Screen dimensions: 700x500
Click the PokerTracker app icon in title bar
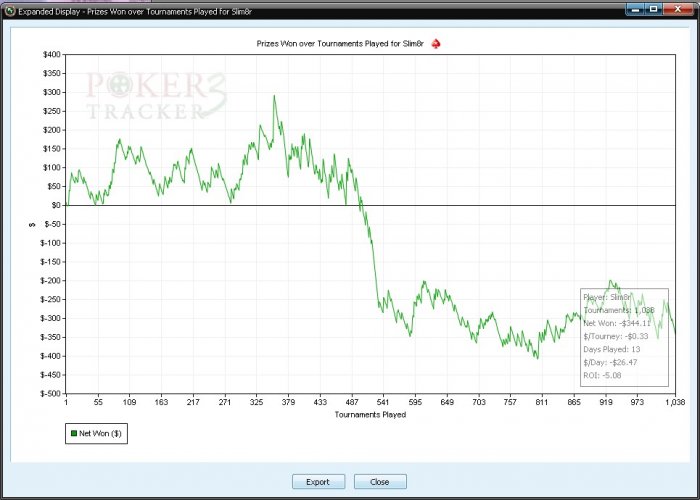point(10,11)
